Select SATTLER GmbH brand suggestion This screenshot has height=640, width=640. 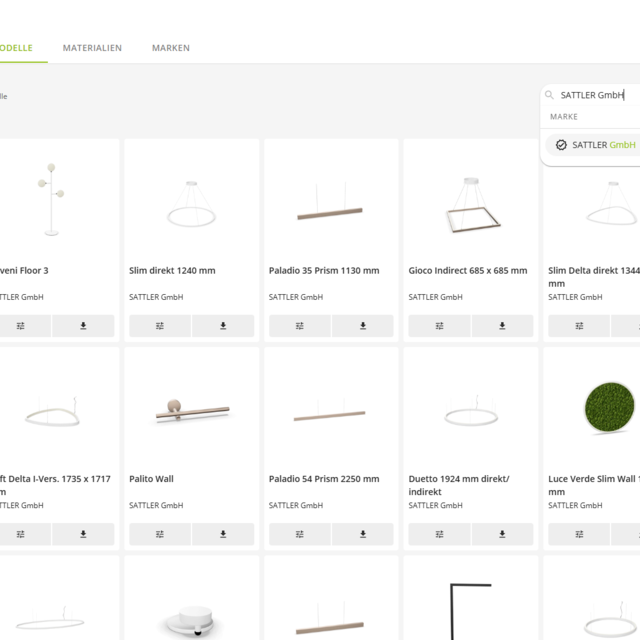pos(593,145)
